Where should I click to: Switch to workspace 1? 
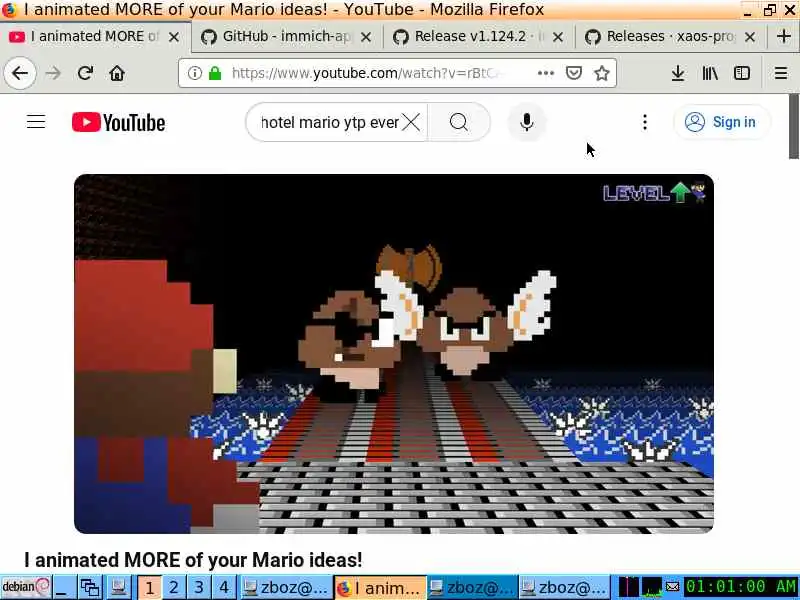149,587
